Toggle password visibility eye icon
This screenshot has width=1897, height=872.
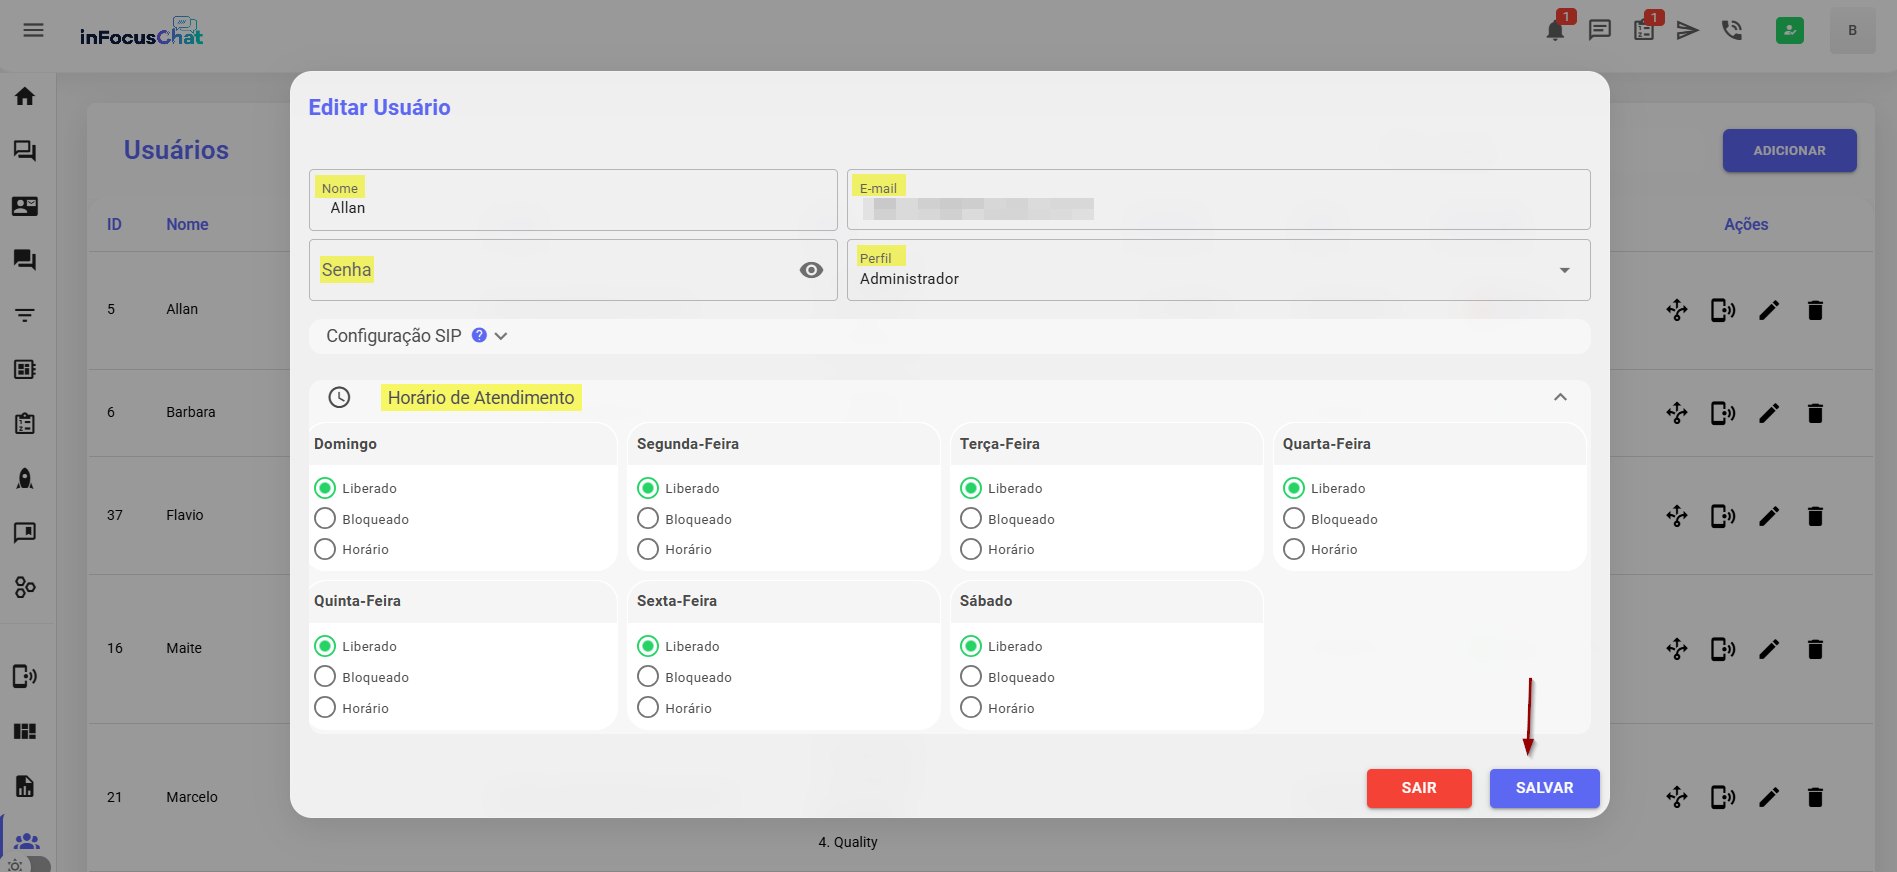coord(811,270)
